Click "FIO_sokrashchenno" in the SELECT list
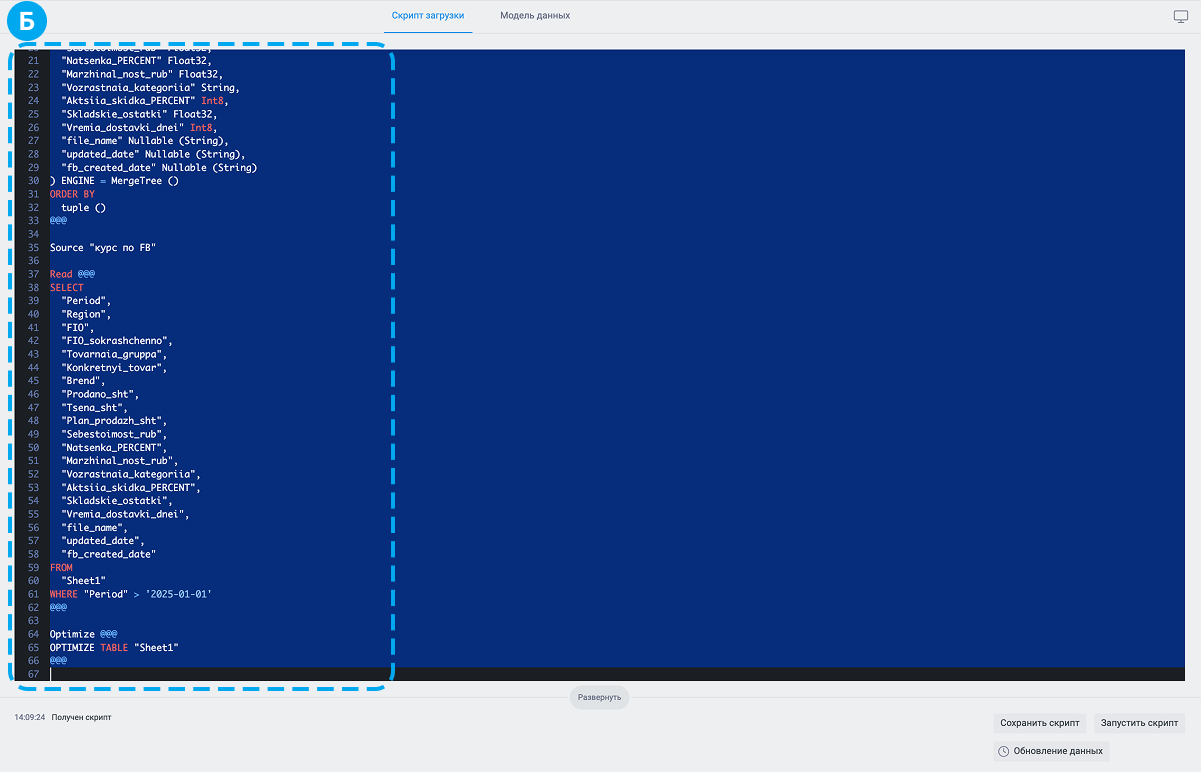Viewport: 1201px width, 772px height. pyautogui.click(x=117, y=341)
